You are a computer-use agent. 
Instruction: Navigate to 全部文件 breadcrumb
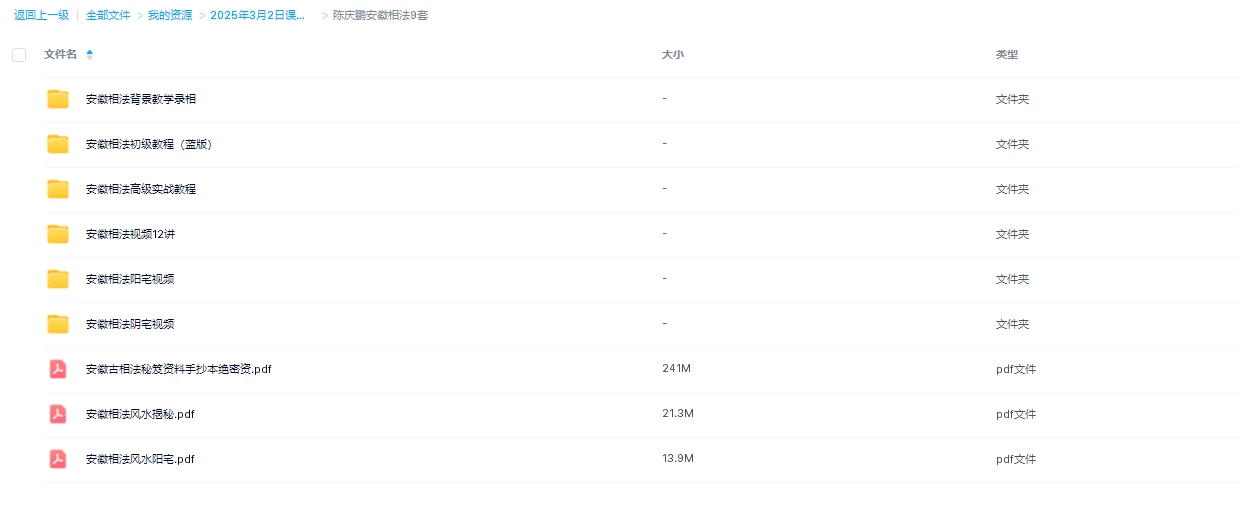108,16
